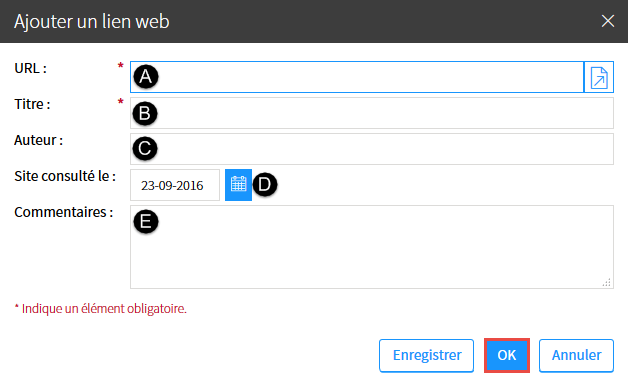The height and width of the screenshot is (386, 628).
Task: Click the black circle marker labeled A
Action: tap(146, 76)
